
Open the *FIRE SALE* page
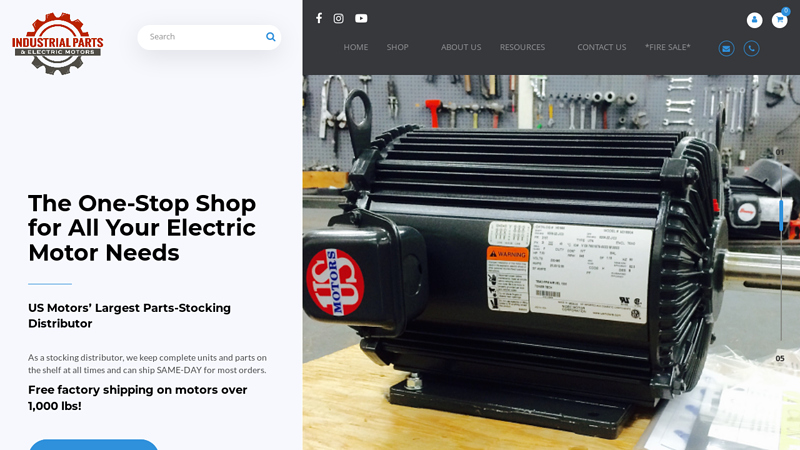pyautogui.click(x=667, y=47)
